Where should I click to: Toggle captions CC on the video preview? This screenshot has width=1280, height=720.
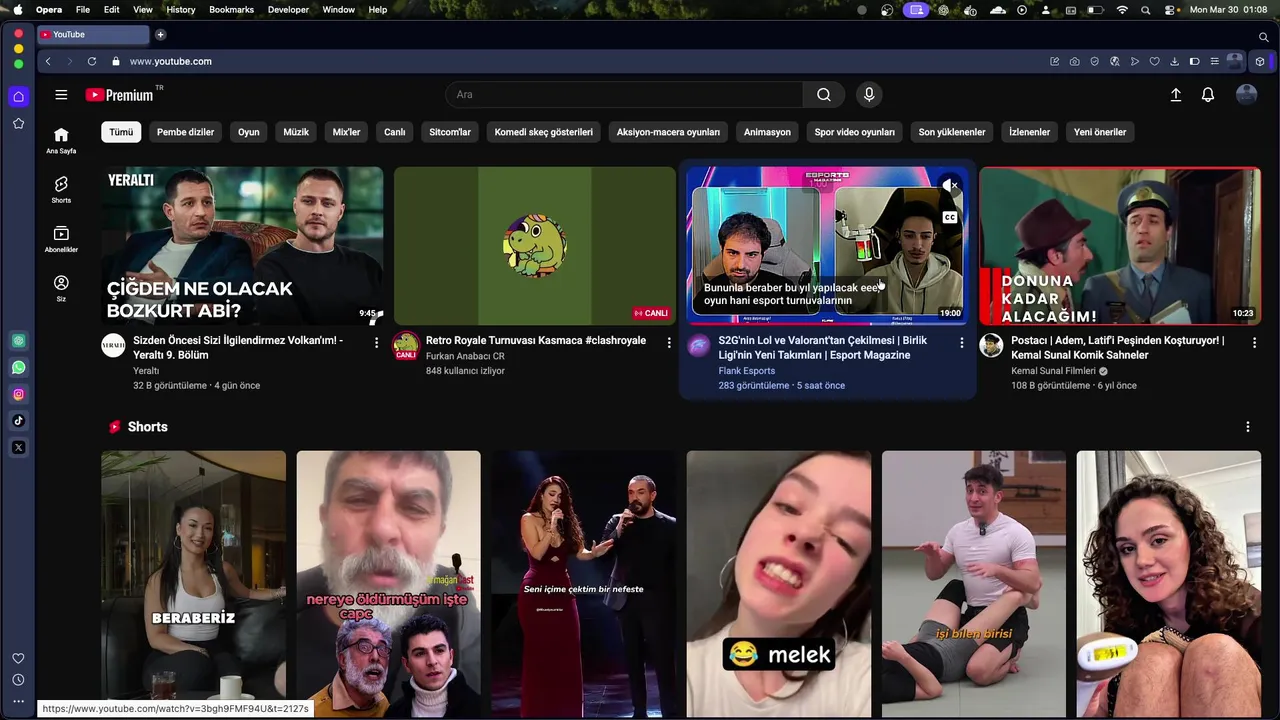coord(949,217)
